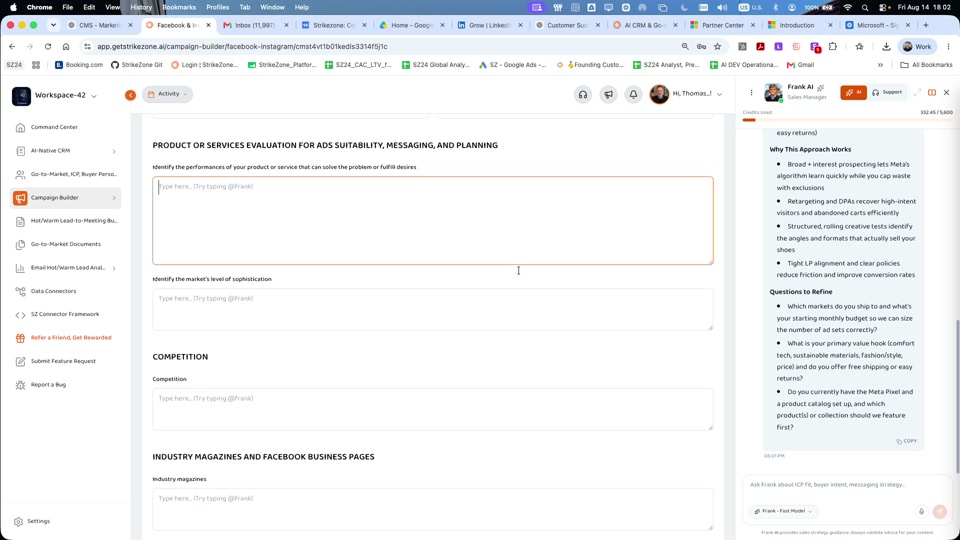Open Submit Feature Request

63,361
